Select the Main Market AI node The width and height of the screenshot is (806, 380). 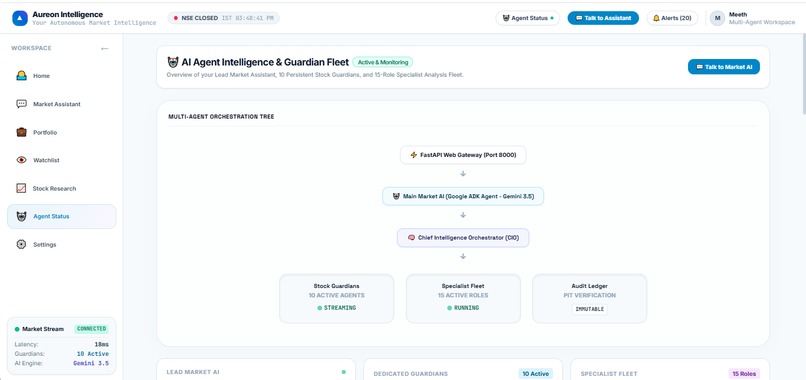[x=463, y=196]
